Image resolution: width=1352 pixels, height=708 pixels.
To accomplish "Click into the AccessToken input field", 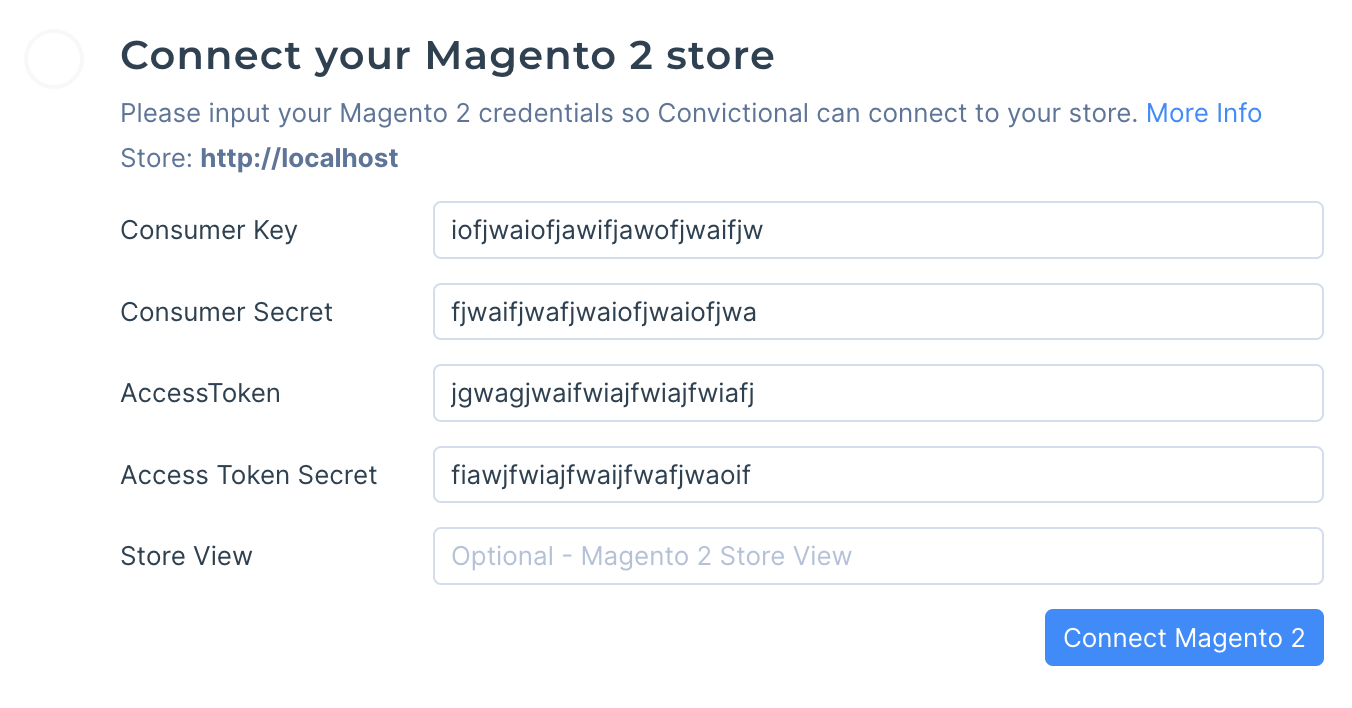I will click(877, 393).
